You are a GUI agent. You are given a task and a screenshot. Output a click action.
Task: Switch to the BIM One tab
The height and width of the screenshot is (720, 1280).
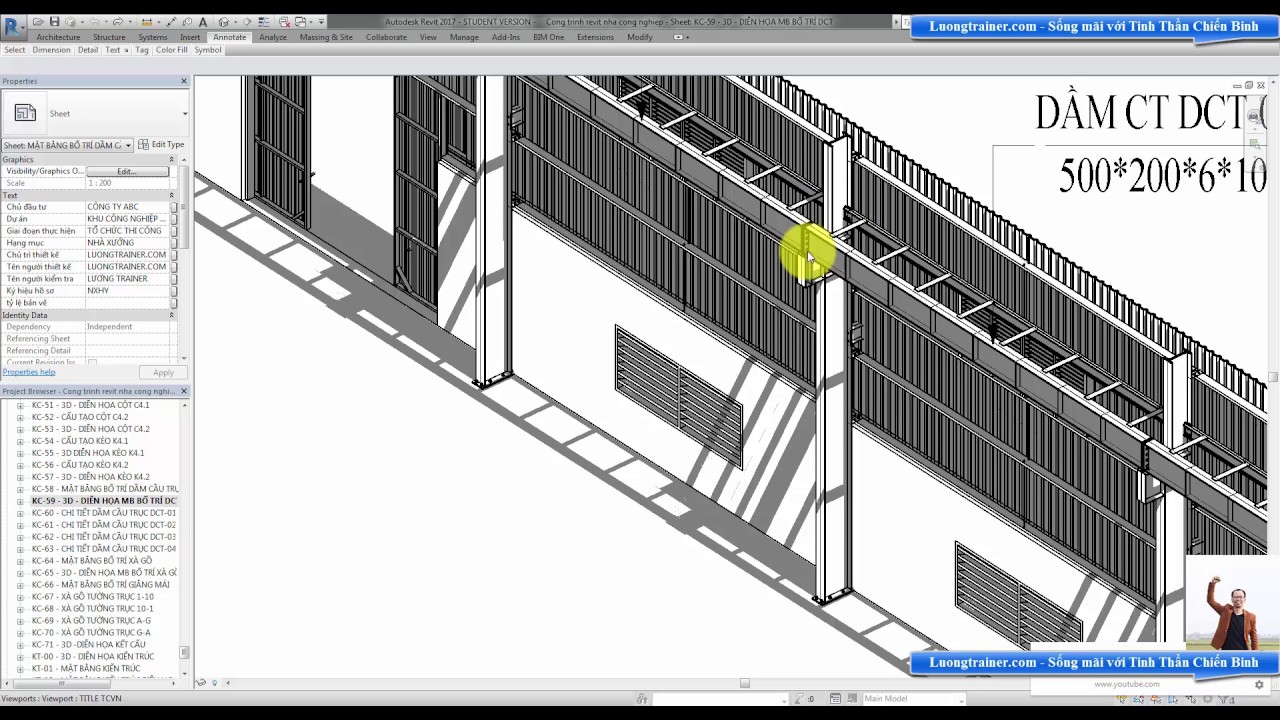pyautogui.click(x=548, y=37)
